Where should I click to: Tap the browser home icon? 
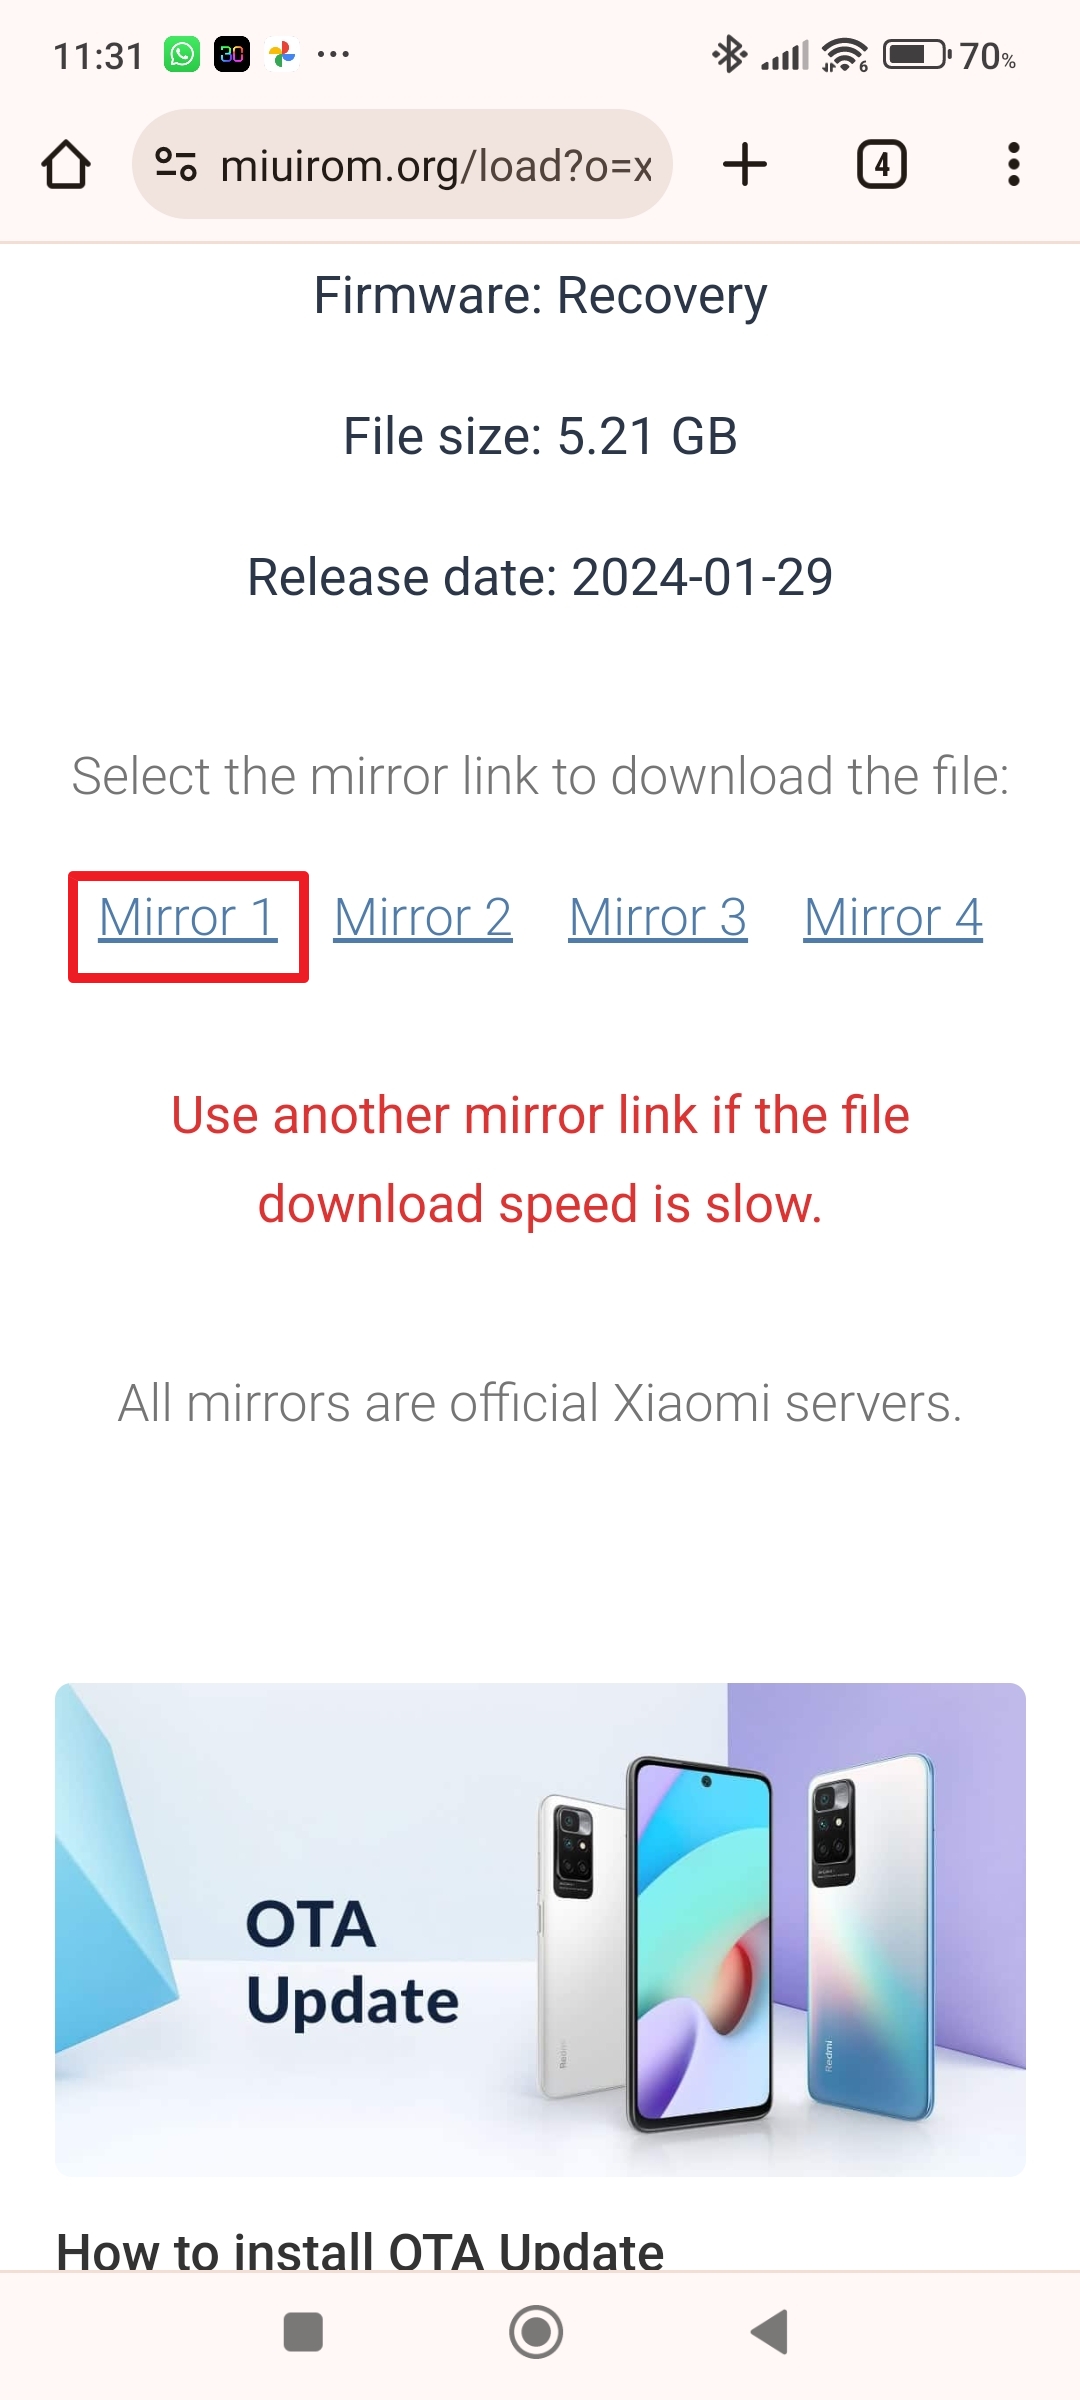coord(66,165)
